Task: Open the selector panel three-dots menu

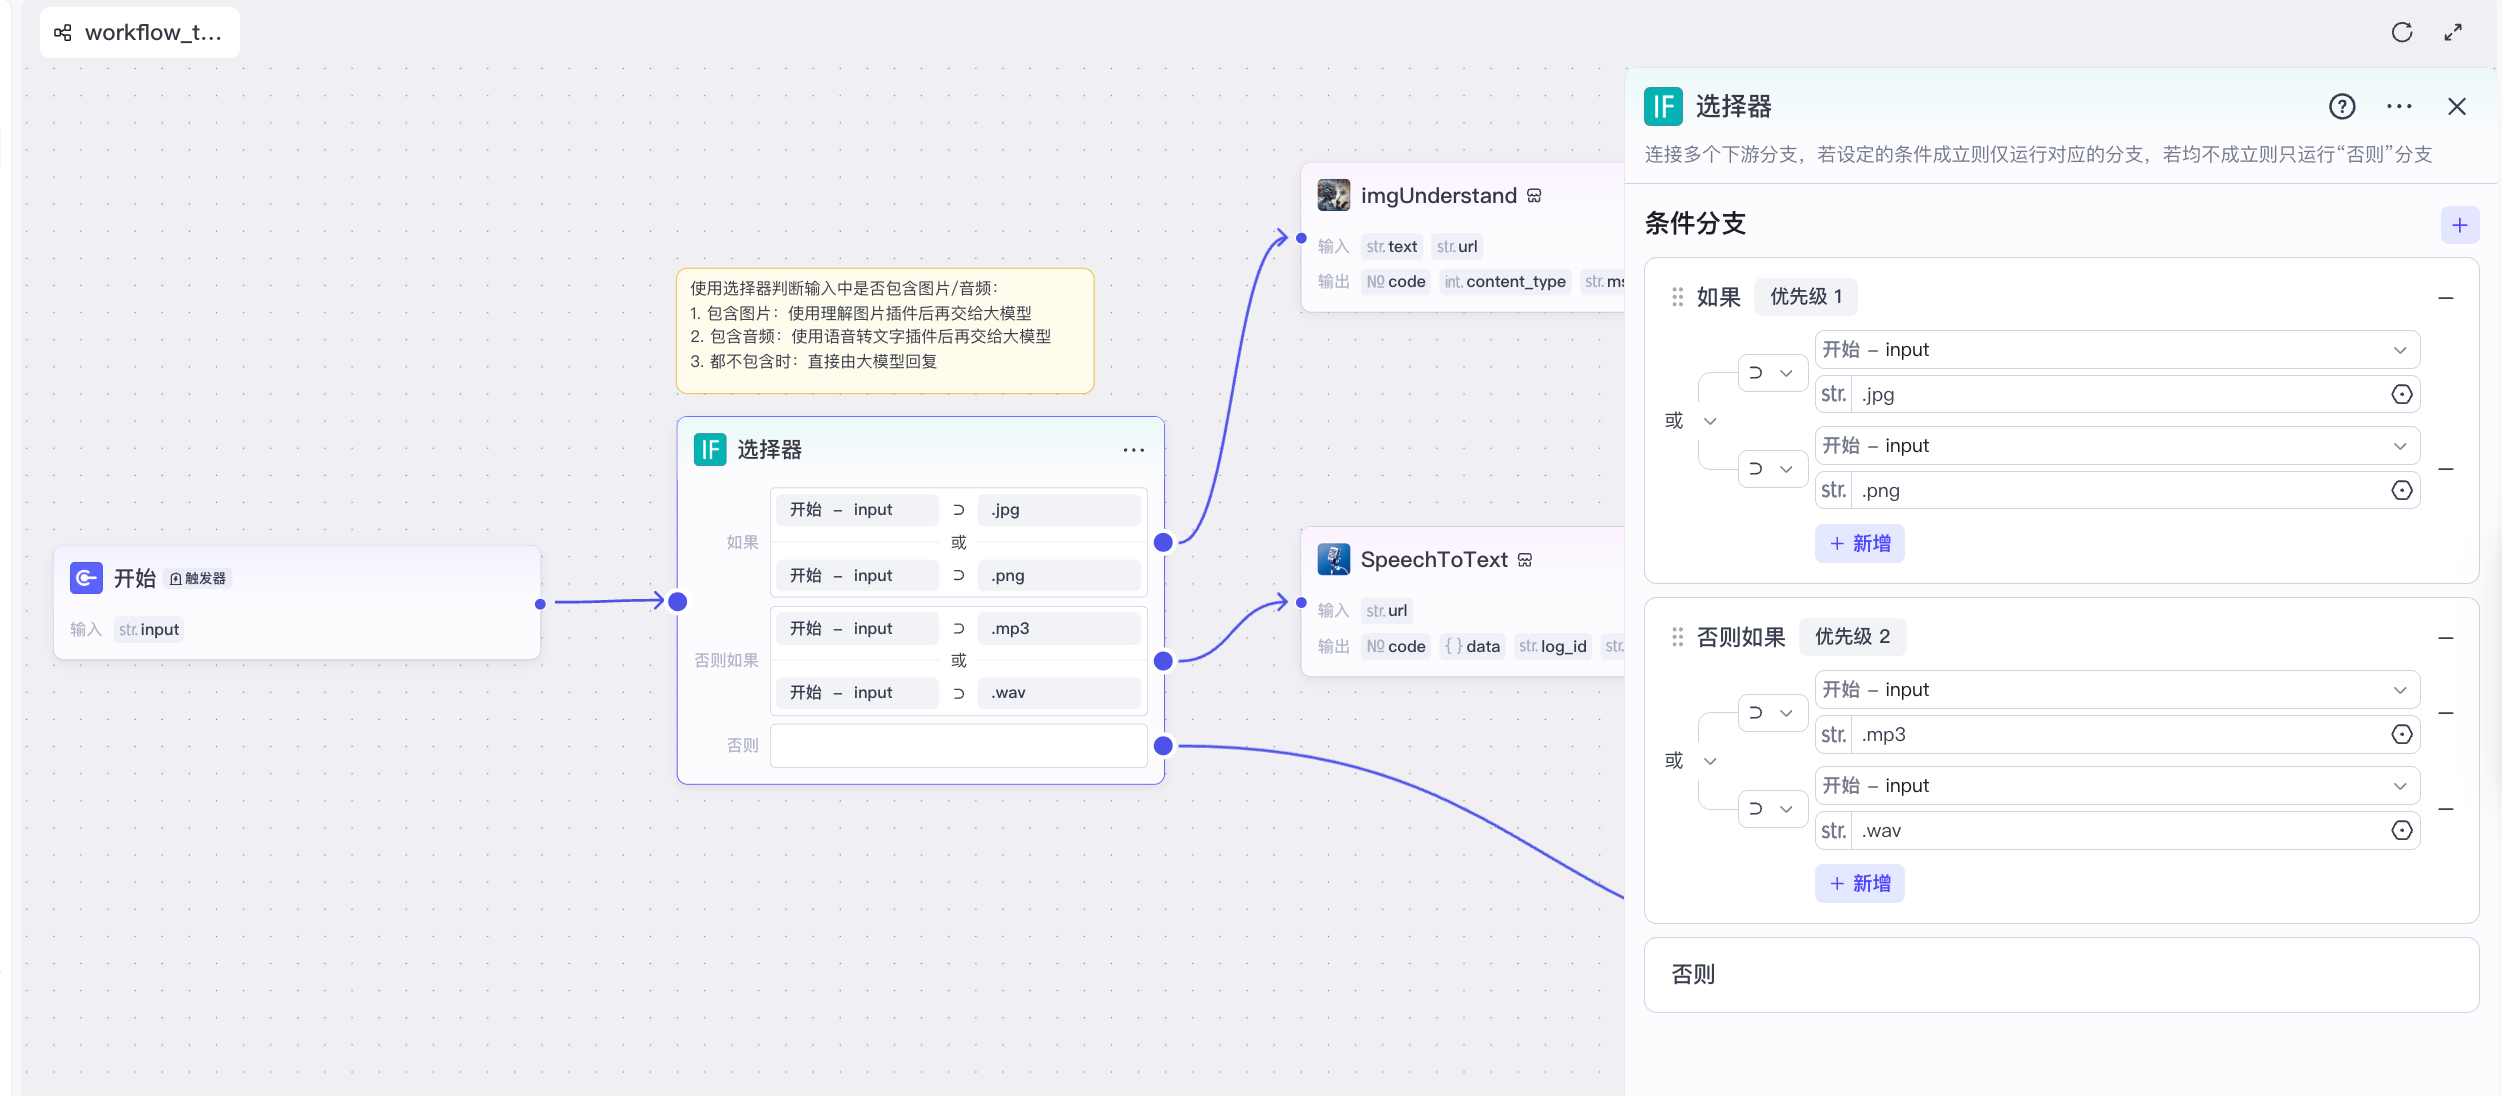Action: click(2399, 106)
